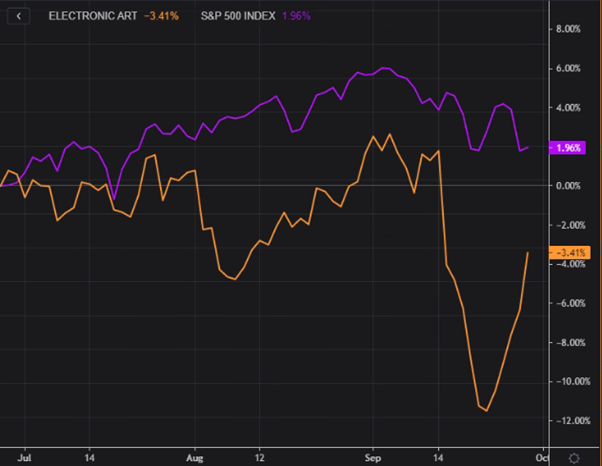Screen dimensions: 602x466
Task: Click the Aug date label
Action: click(x=195, y=458)
